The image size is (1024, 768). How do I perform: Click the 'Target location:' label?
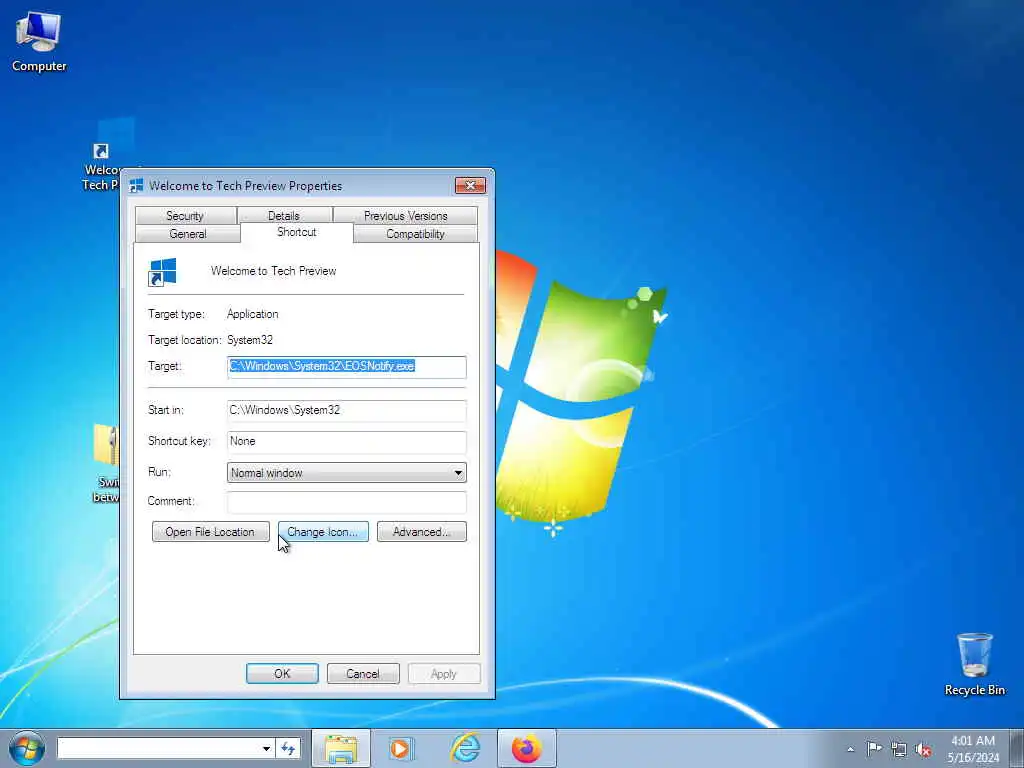pyautogui.click(x=184, y=340)
